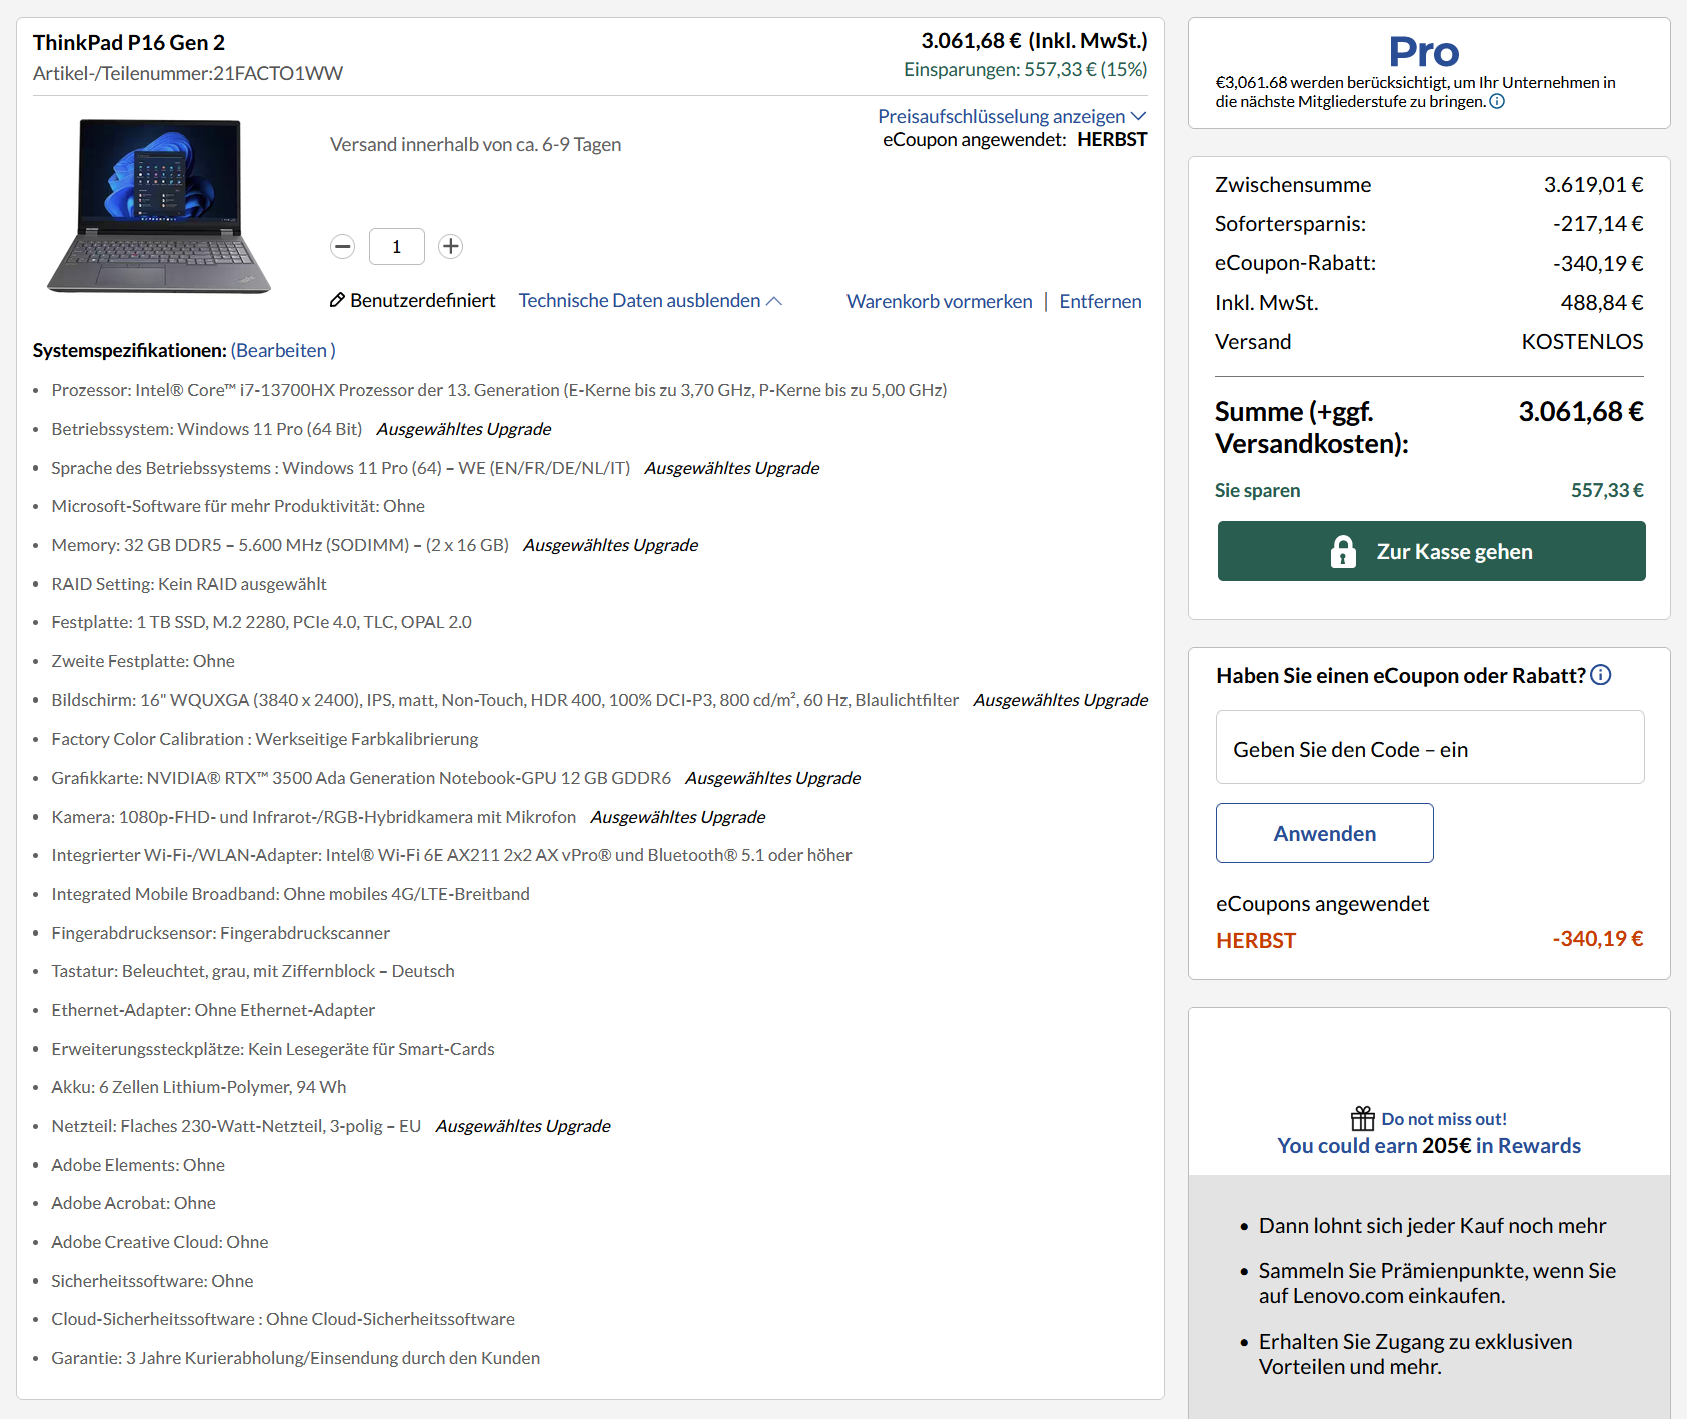Open the info icon beside the eCoupon question

pos(1601,675)
